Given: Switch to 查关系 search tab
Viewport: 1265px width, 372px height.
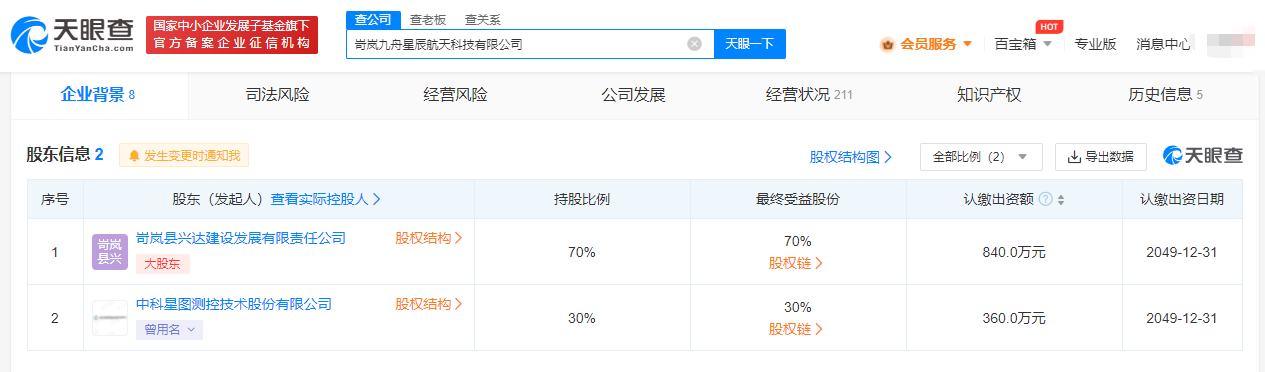Looking at the screenshot, I should tap(483, 19).
